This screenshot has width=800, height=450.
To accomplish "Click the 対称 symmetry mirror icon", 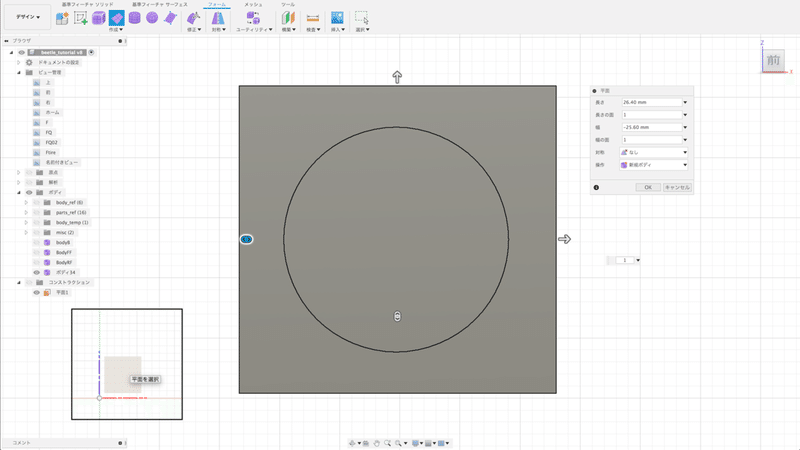I will point(218,18).
